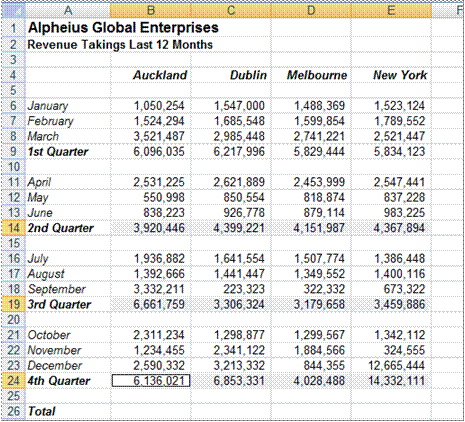Select cell with value 1,936,882
This screenshot has width=465, height=422.
[151, 259]
